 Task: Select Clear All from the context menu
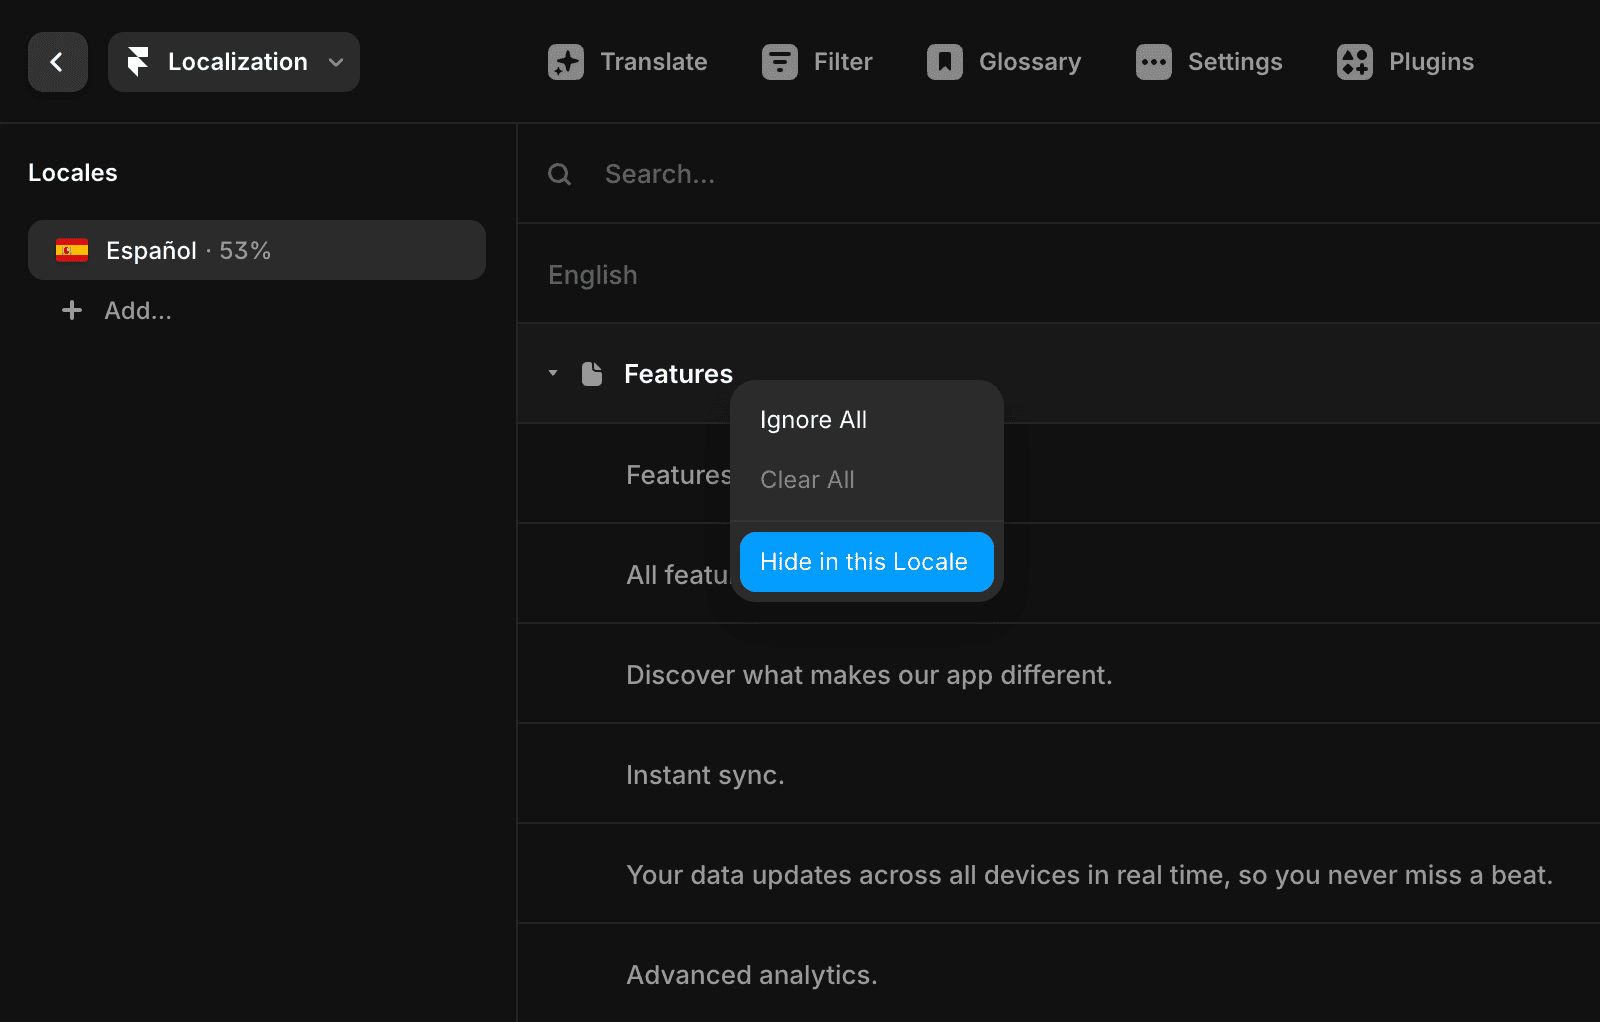pyautogui.click(x=806, y=479)
